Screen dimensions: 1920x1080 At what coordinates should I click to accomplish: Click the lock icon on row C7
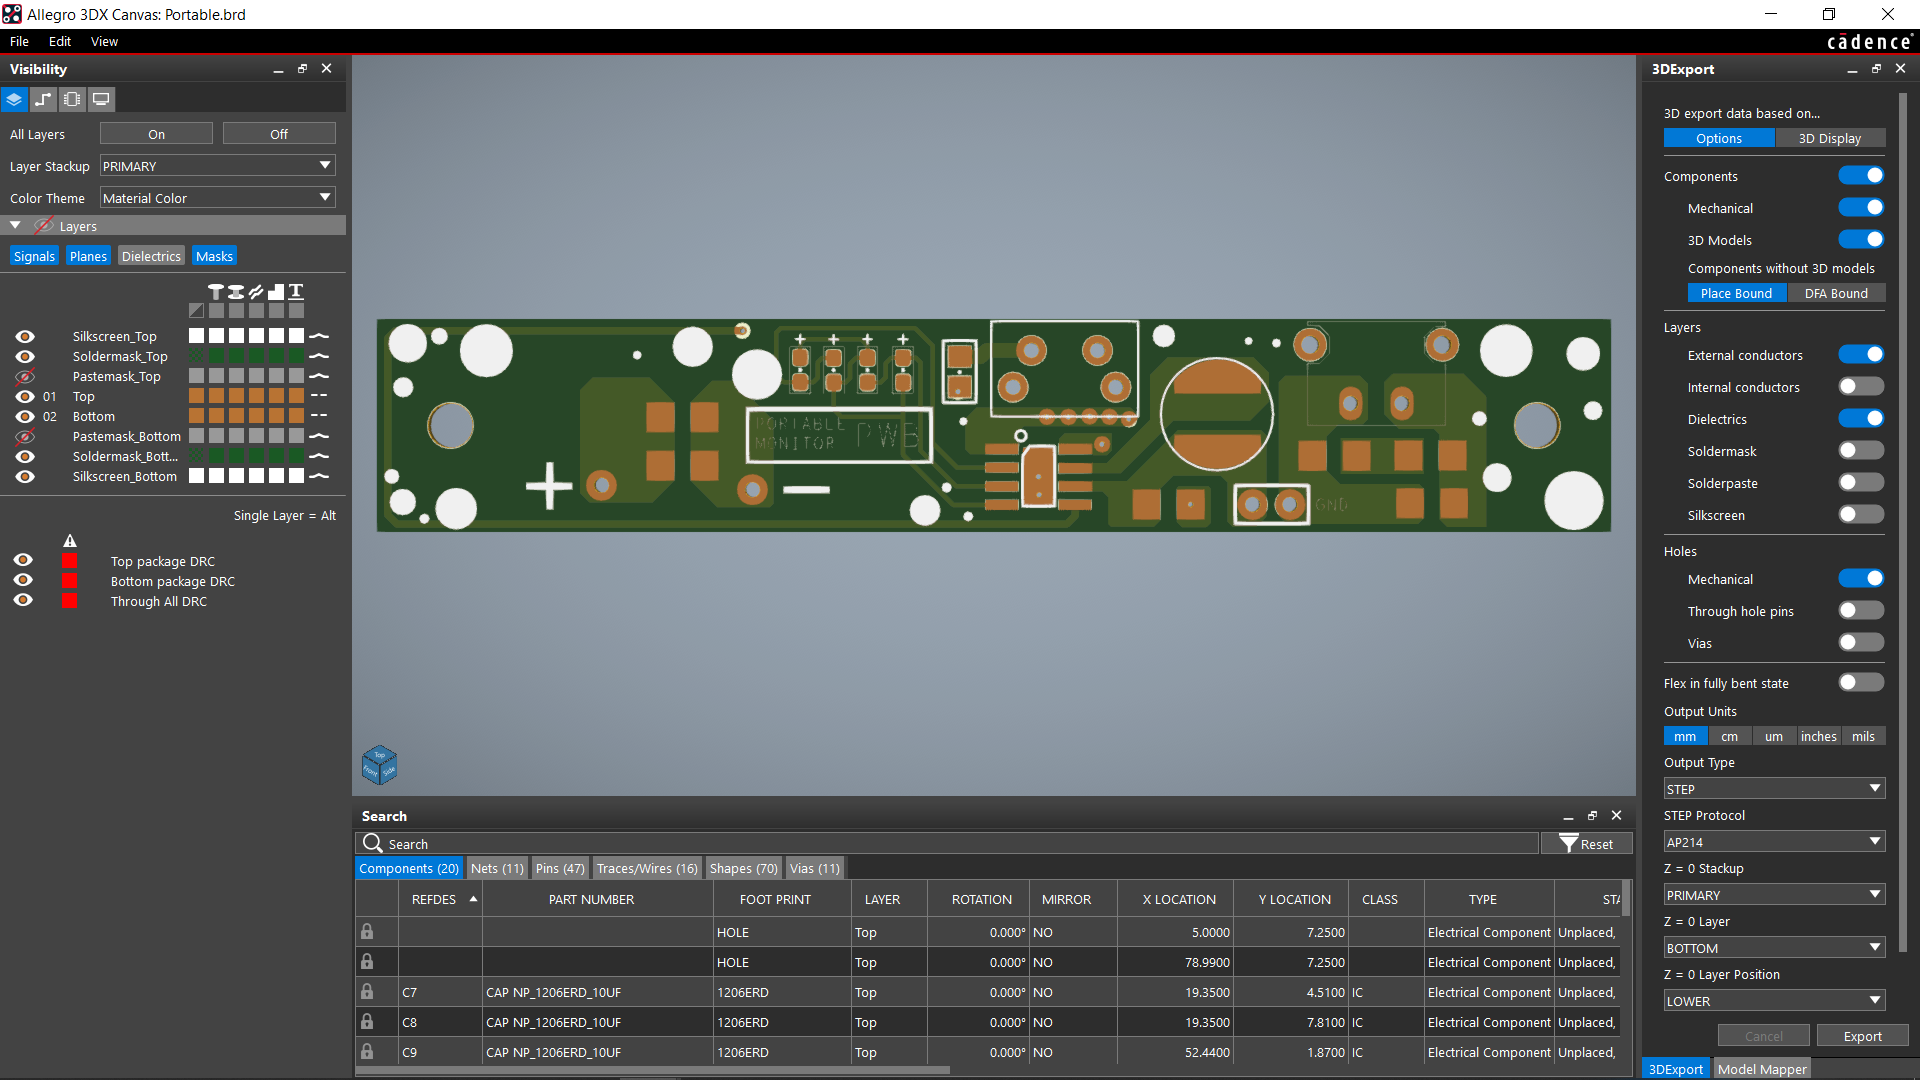368,991
